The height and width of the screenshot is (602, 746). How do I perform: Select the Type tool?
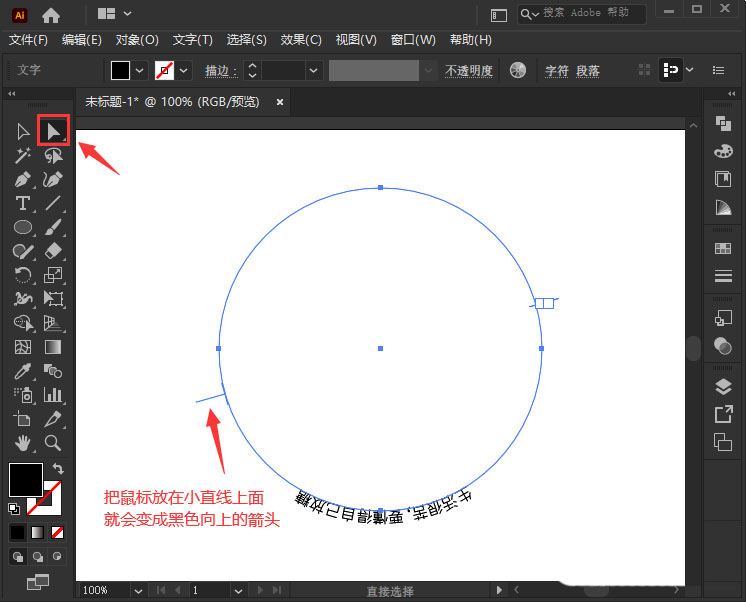[x=22, y=203]
